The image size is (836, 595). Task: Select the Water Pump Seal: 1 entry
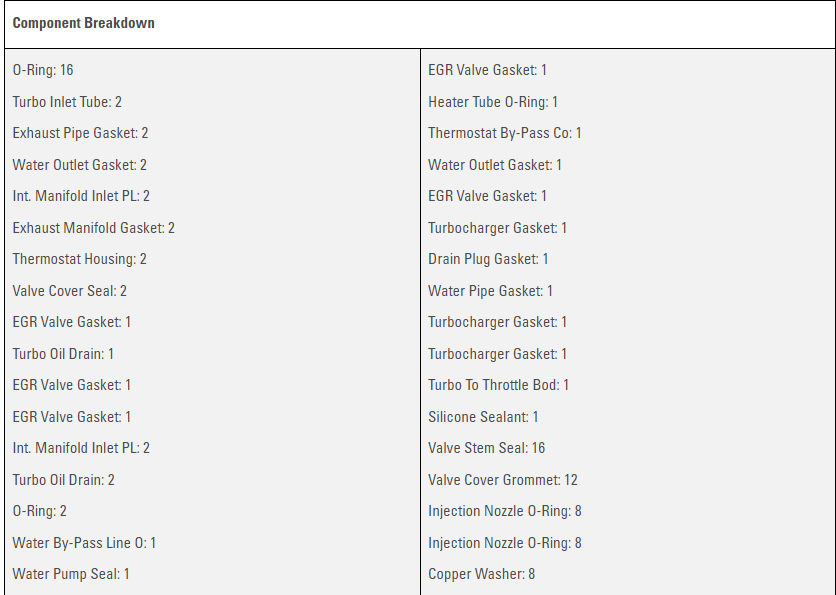pyautogui.click(x=71, y=574)
